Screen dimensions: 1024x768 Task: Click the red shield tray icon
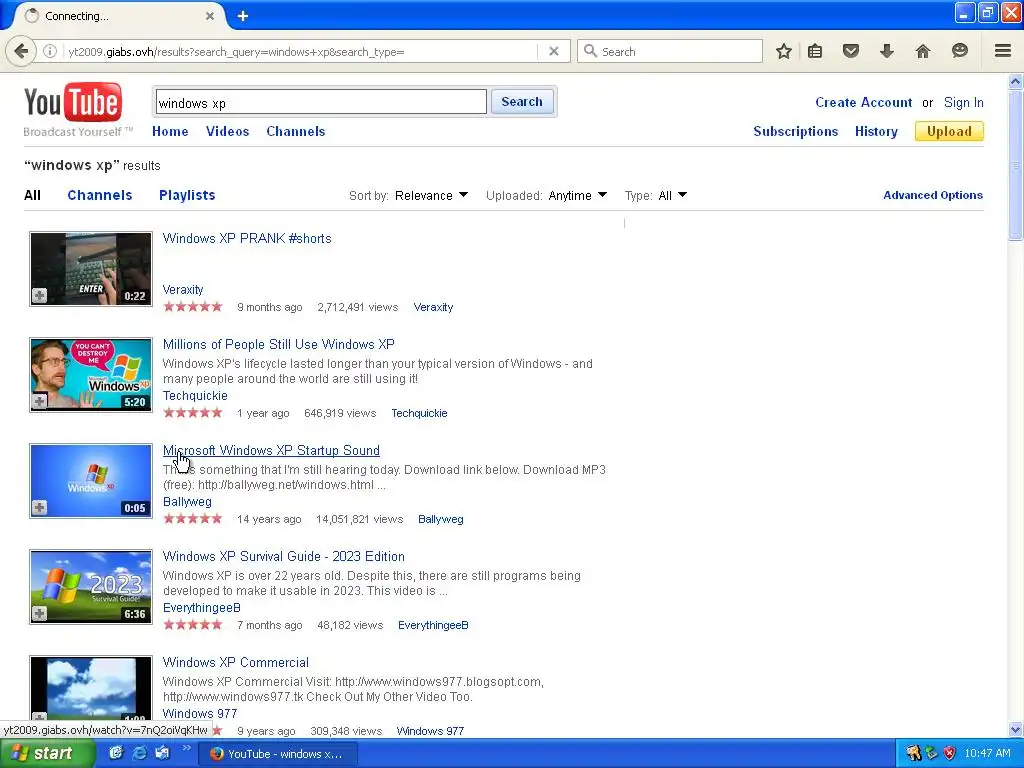[949, 754]
